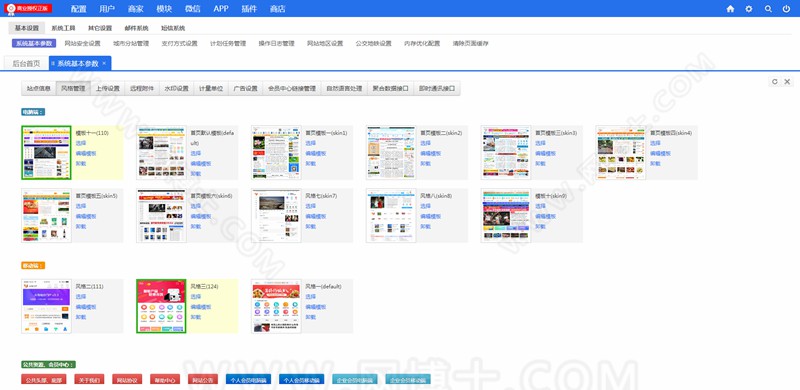Select the 基本设置 submenu tab

27,28
